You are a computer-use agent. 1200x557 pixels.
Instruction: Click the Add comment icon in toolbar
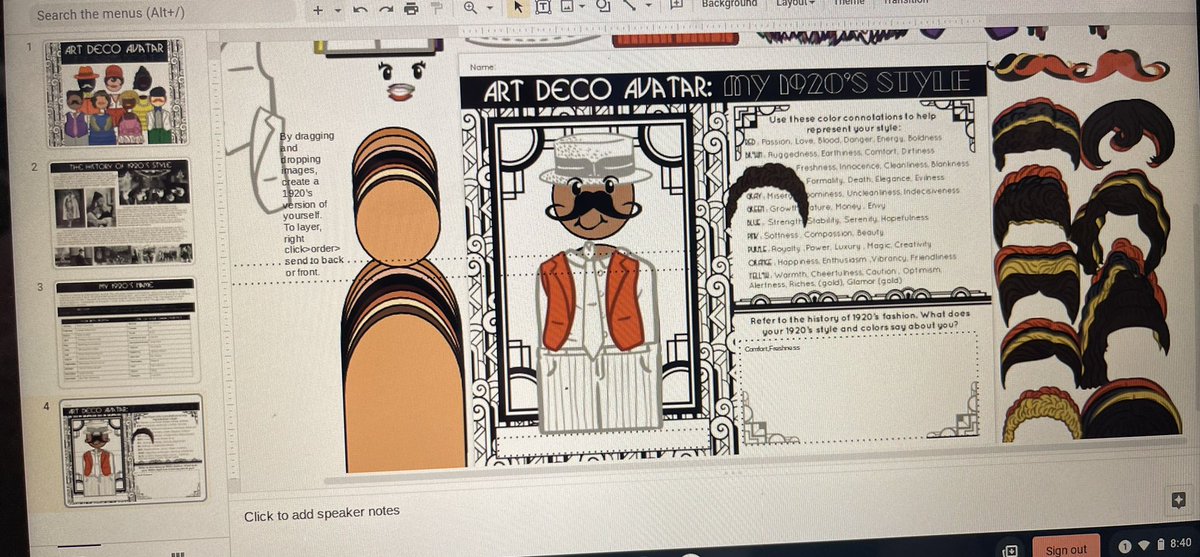(x=676, y=4)
